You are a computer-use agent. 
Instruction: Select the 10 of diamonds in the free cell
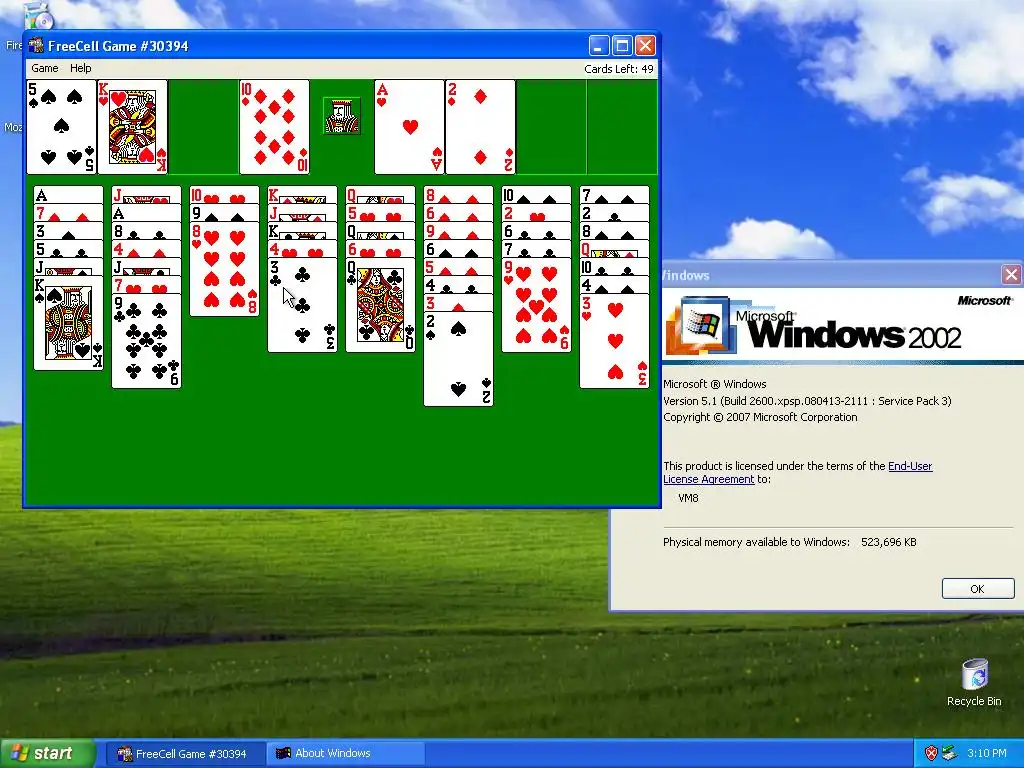(274, 127)
